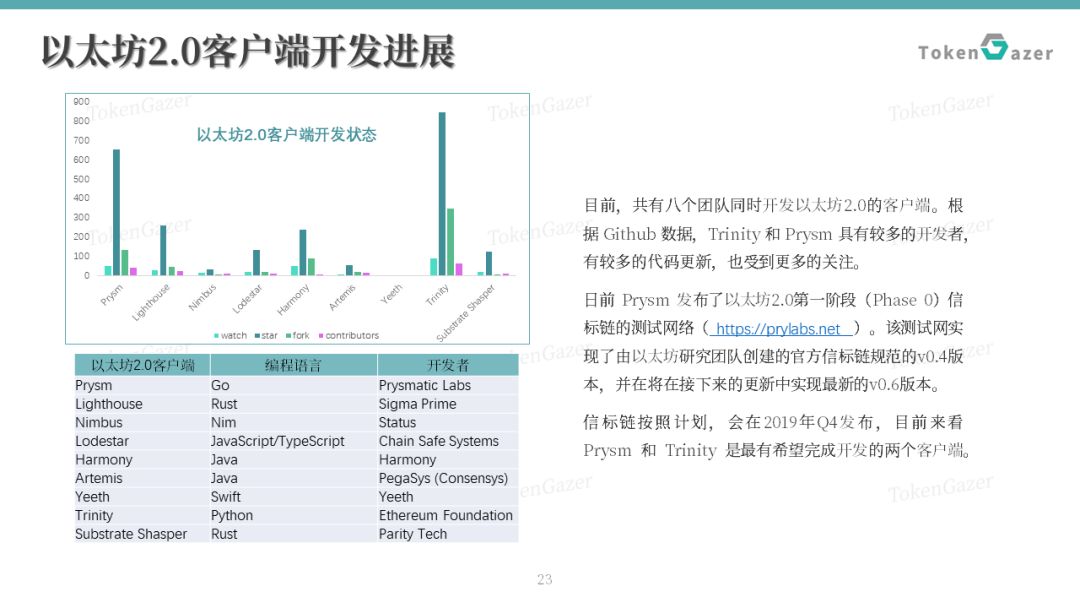
Task: Click the Harmony star bar in chart
Action: coord(303,253)
